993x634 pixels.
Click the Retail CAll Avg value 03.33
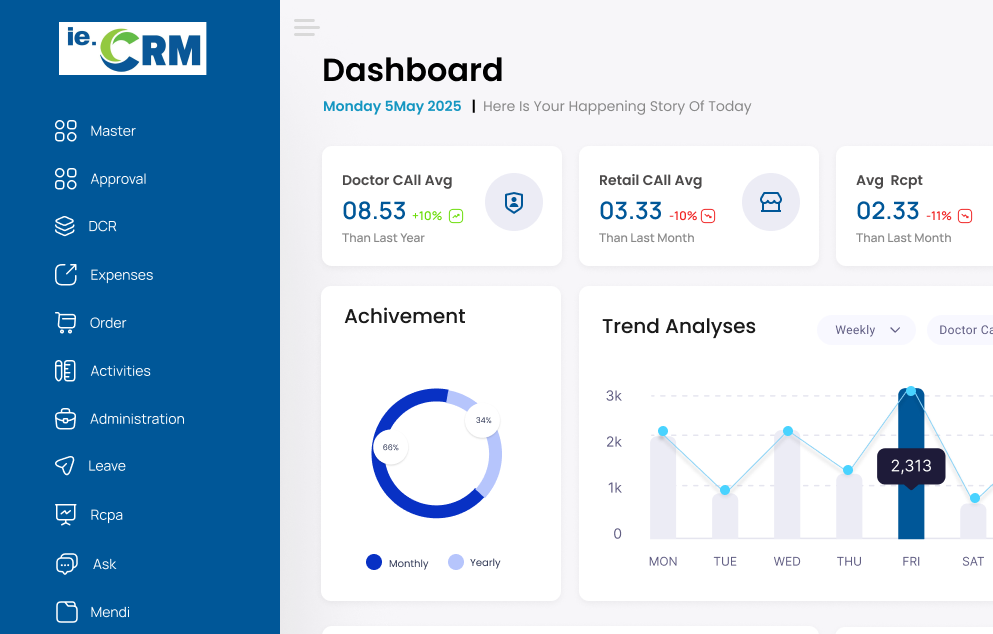(x=631, y=211)
